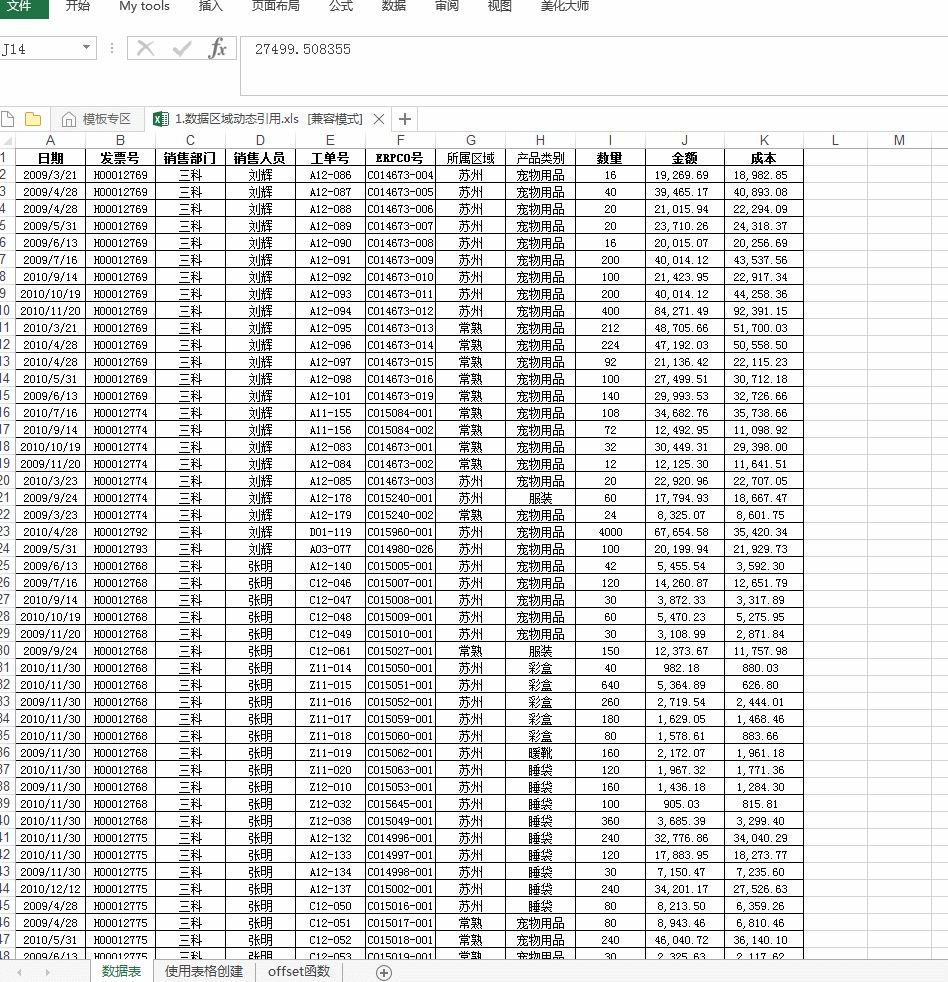Open the 视图 ribbon tab
The height and width of the screenshot is (982, 948).
coord(499,6)
